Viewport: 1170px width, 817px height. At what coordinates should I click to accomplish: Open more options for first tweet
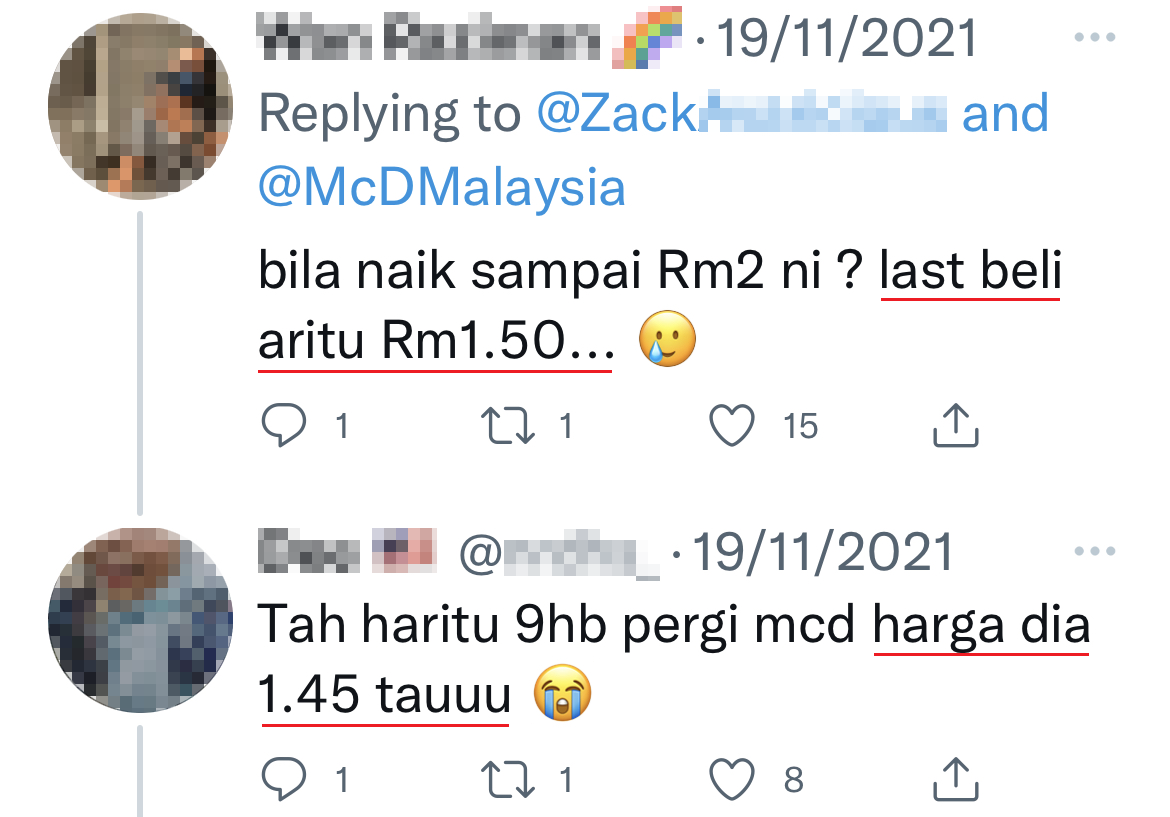(1095, 37)
